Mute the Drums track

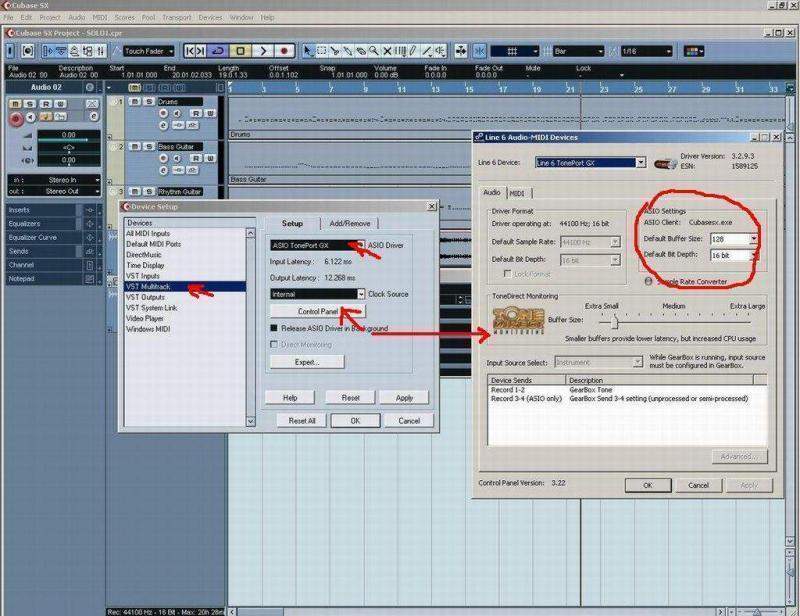click(x=137, y=102)
